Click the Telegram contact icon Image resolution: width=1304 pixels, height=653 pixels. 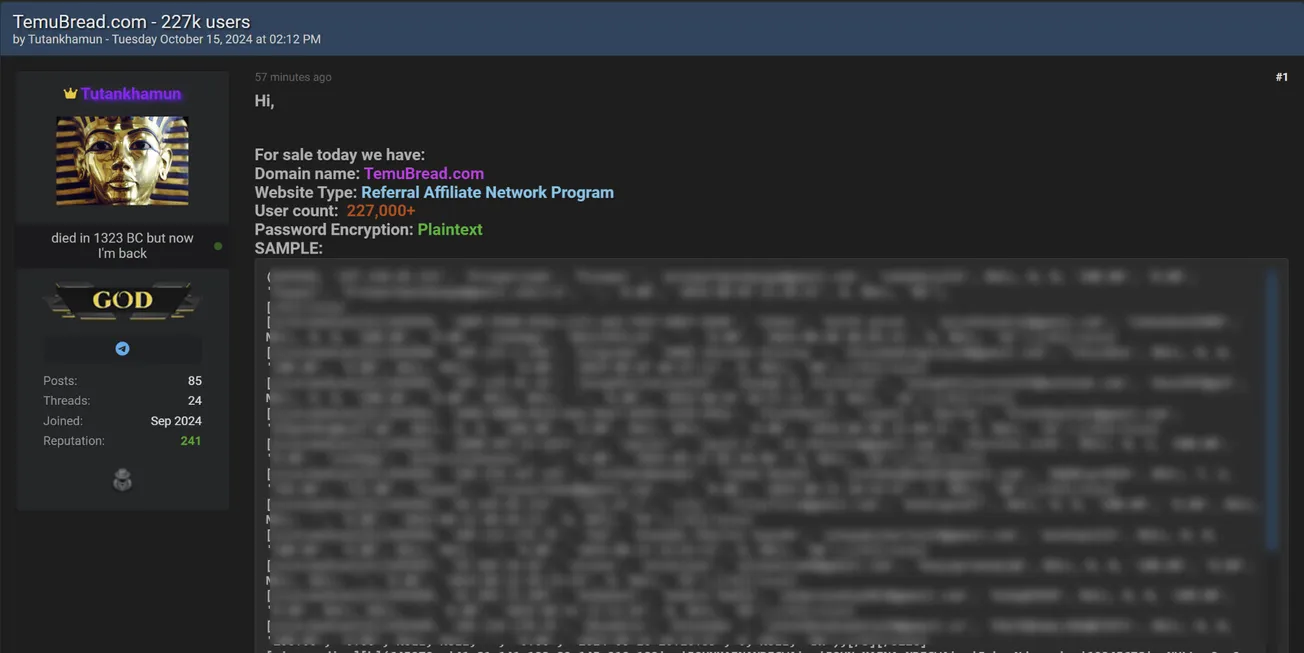coord(122,349)
